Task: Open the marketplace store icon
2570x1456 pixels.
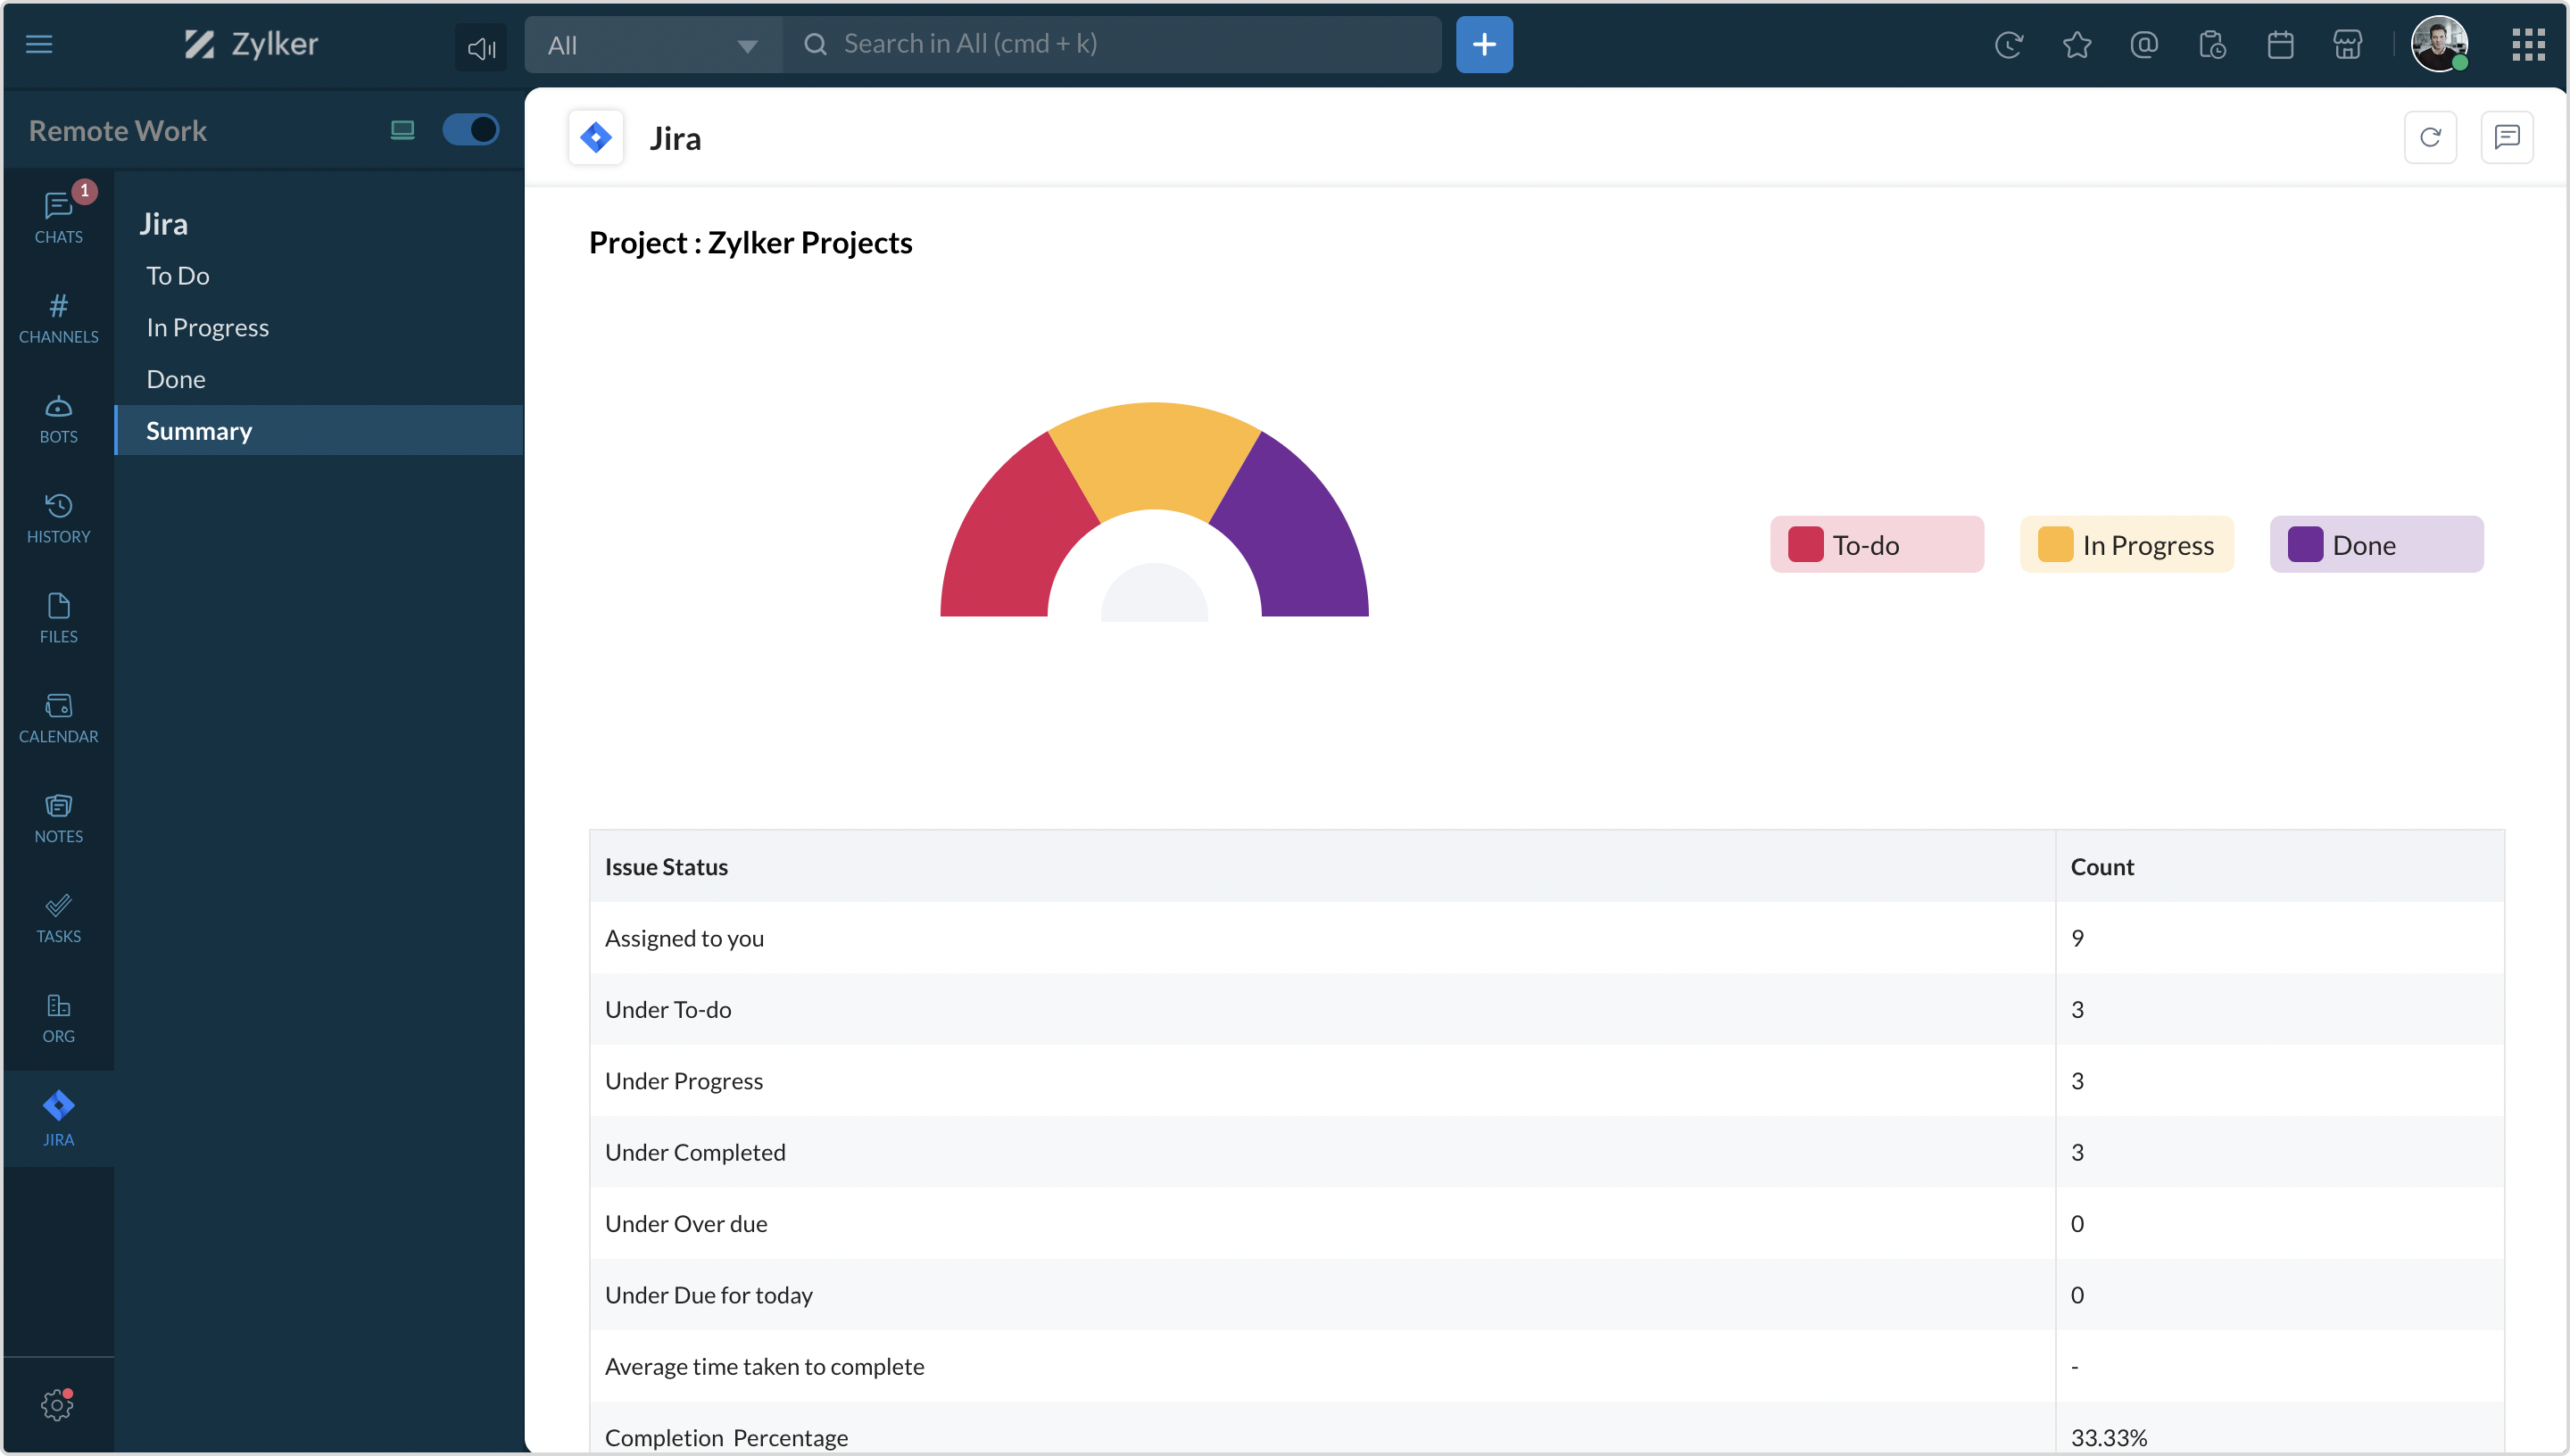Action: click(2347, 45)
